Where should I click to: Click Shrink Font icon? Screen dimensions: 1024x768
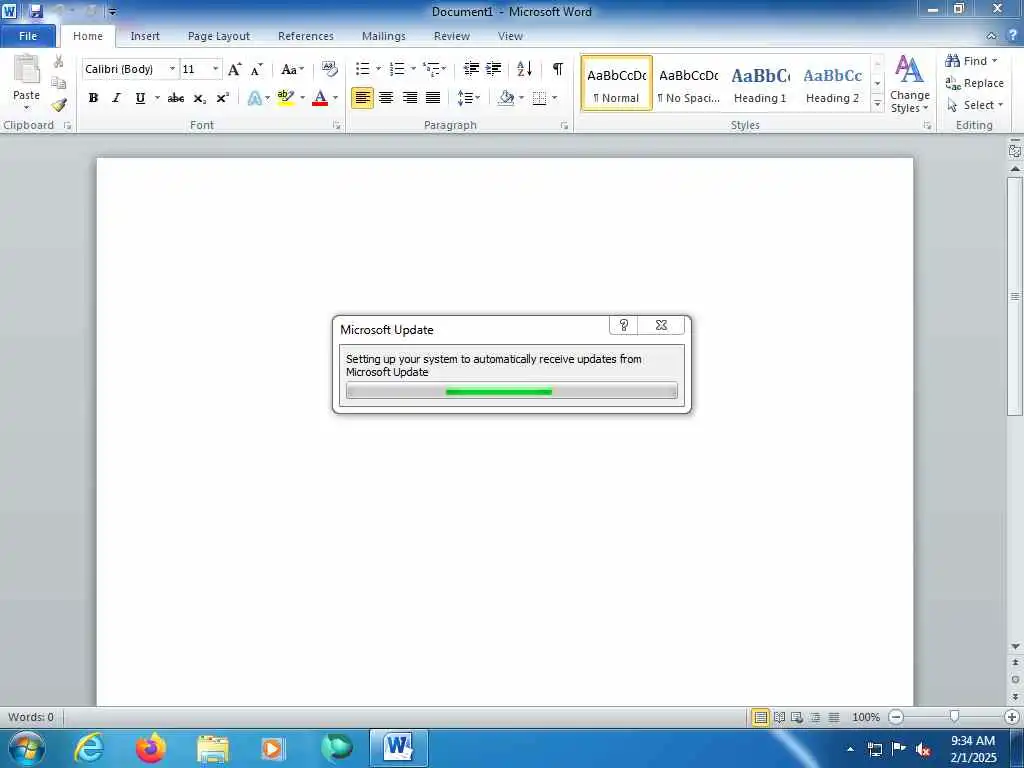[257, 69]
